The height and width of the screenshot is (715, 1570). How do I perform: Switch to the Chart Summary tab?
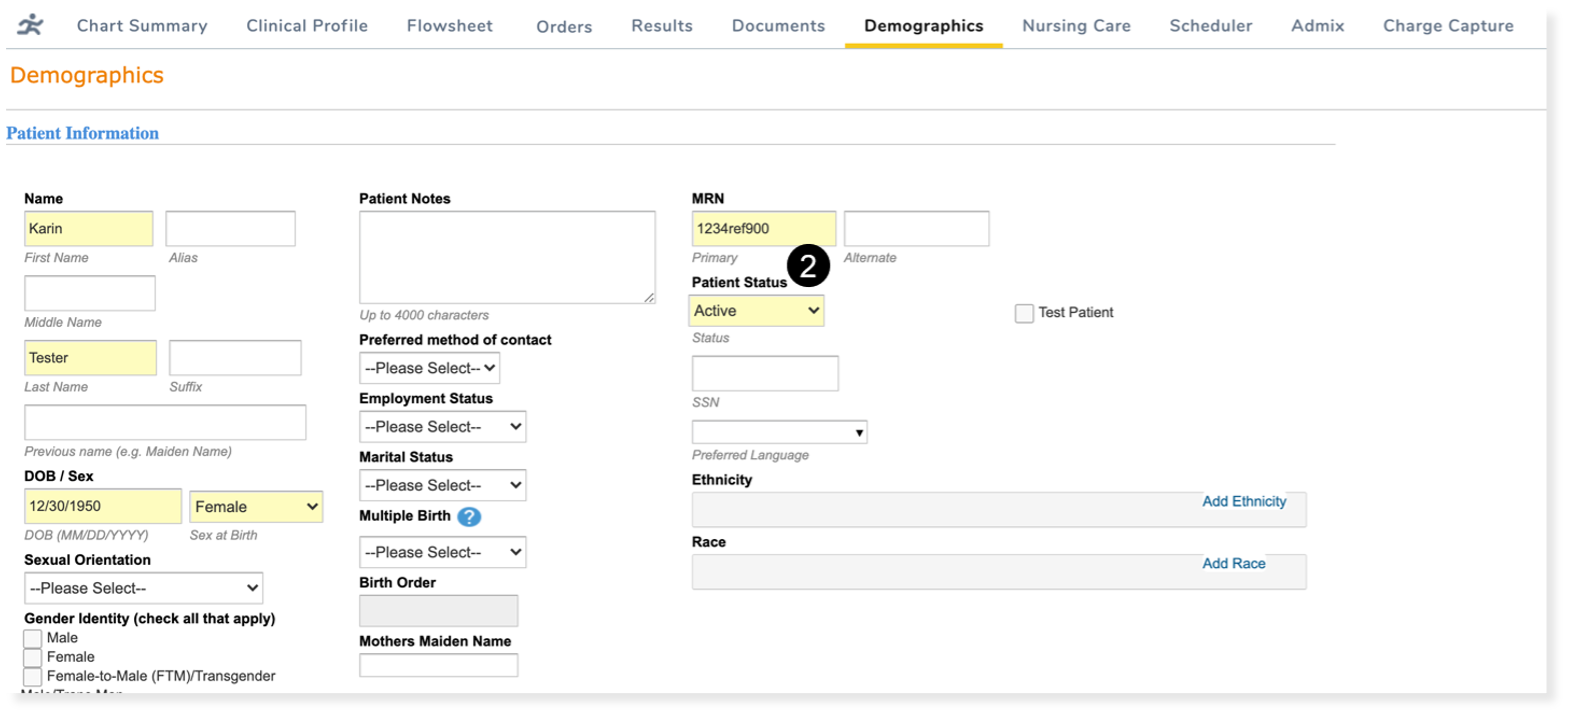(x=142, y=26)
